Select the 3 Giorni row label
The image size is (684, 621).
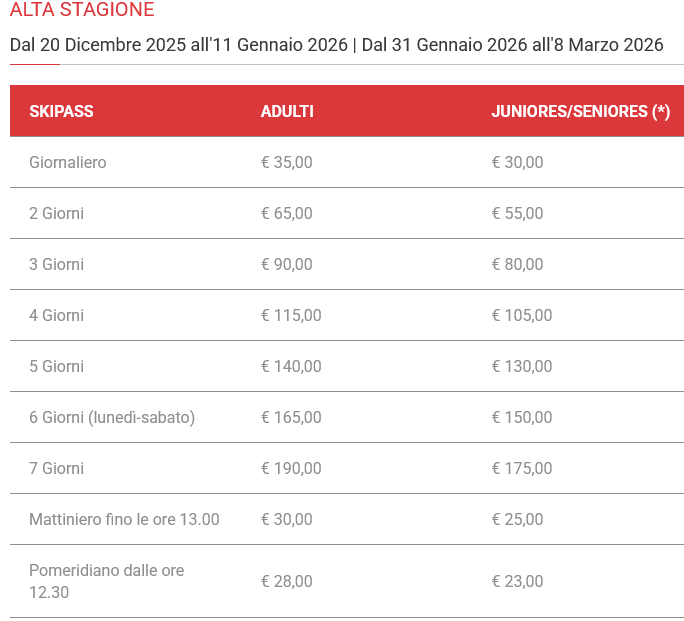[x=57, y=264]
